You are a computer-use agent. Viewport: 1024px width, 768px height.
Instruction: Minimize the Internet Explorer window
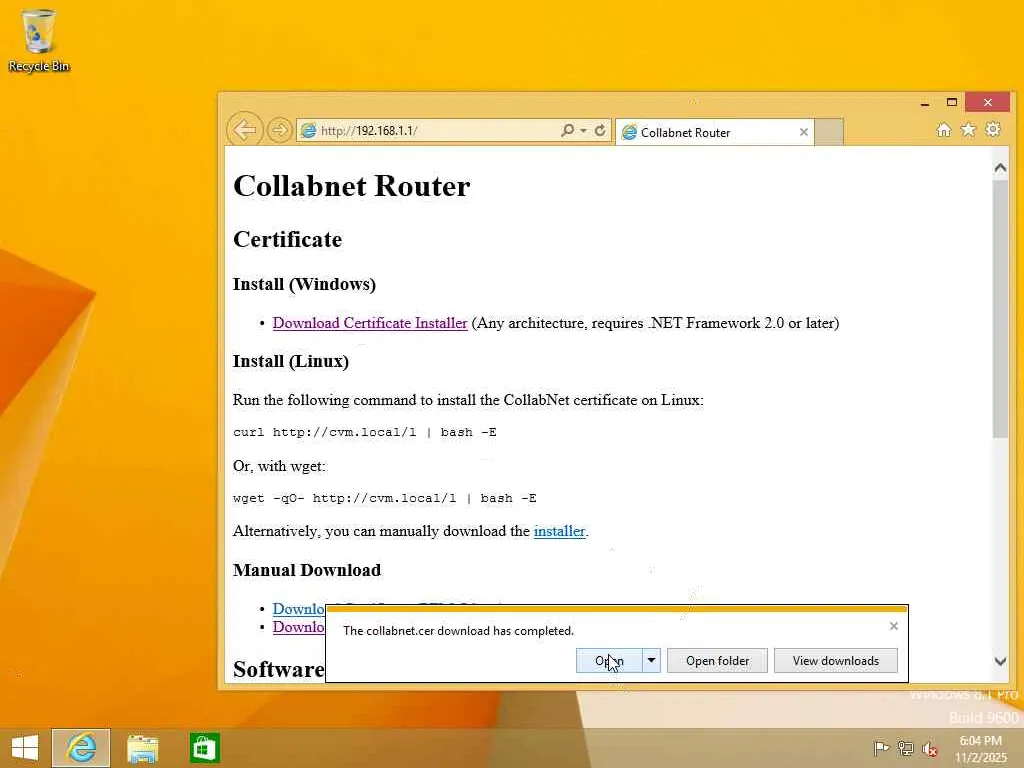(x=925, y=103)
